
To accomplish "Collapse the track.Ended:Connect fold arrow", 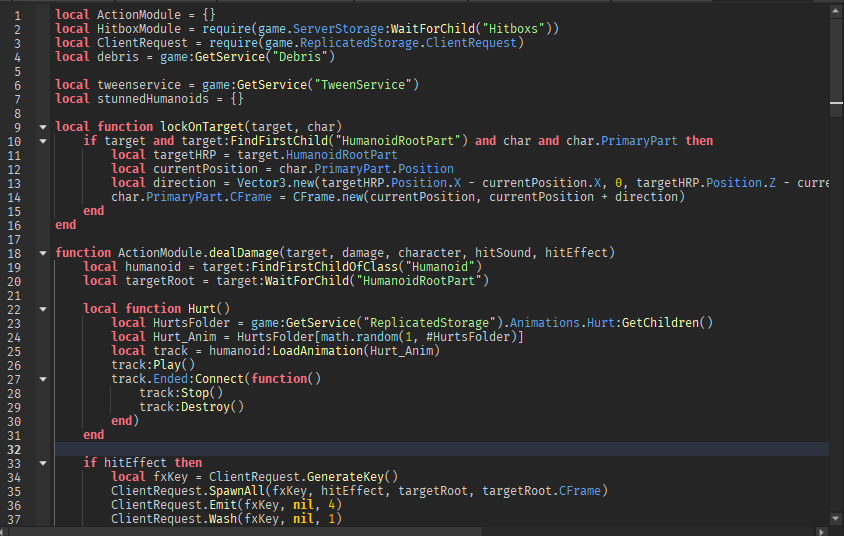I will click(43, 379).
